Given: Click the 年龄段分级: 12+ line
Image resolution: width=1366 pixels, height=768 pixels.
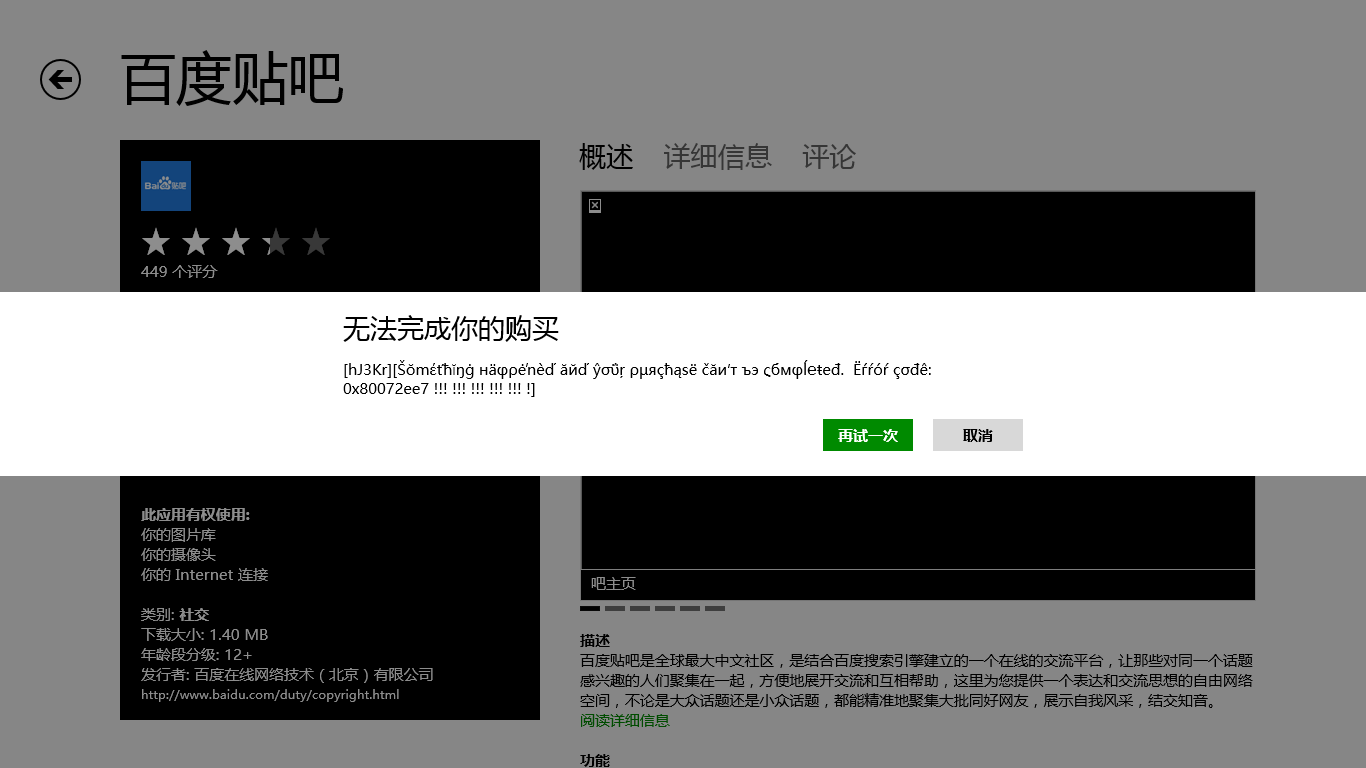Looking at the screenshot, I should click(197, 655).
